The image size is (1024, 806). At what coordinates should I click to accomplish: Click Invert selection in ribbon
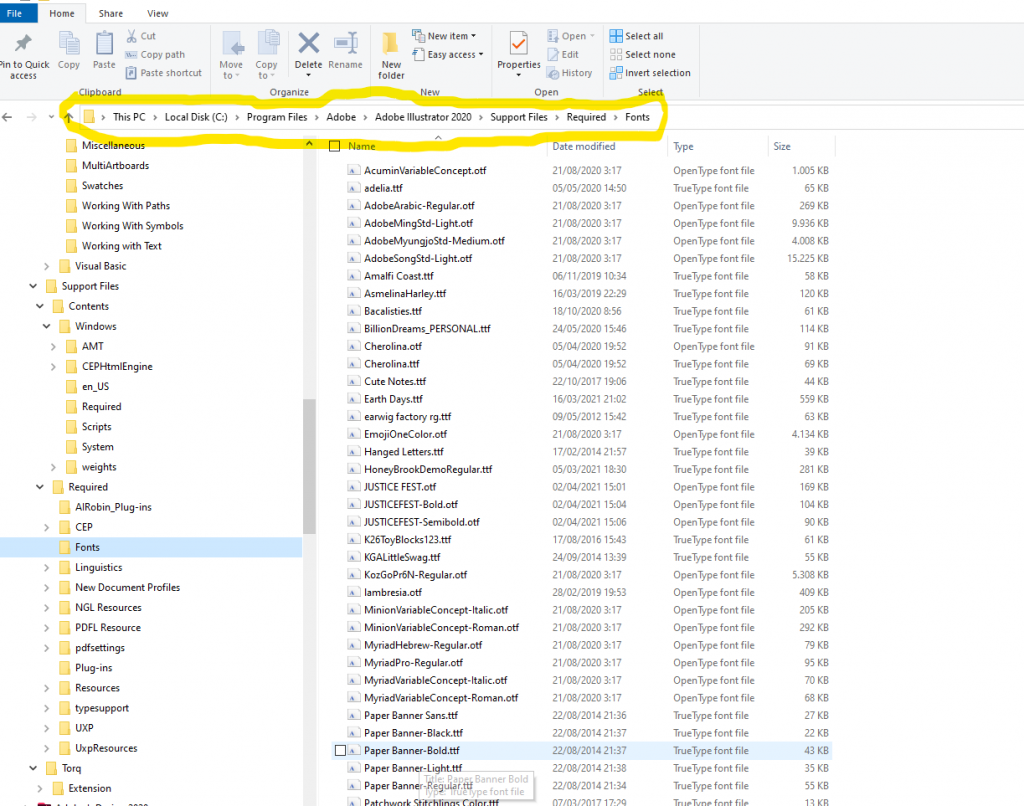click(x=656, y=73)
